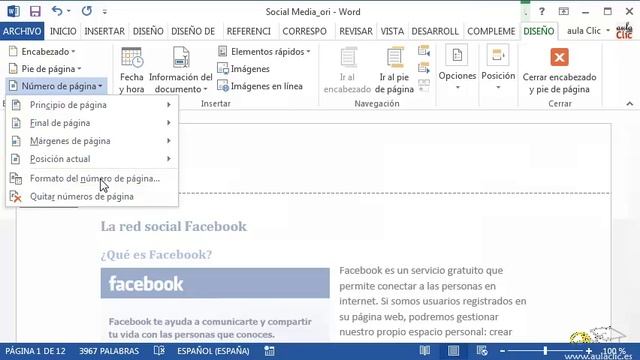
Task: Switch to the REFERENCI tab
Action: click(249, 31)
